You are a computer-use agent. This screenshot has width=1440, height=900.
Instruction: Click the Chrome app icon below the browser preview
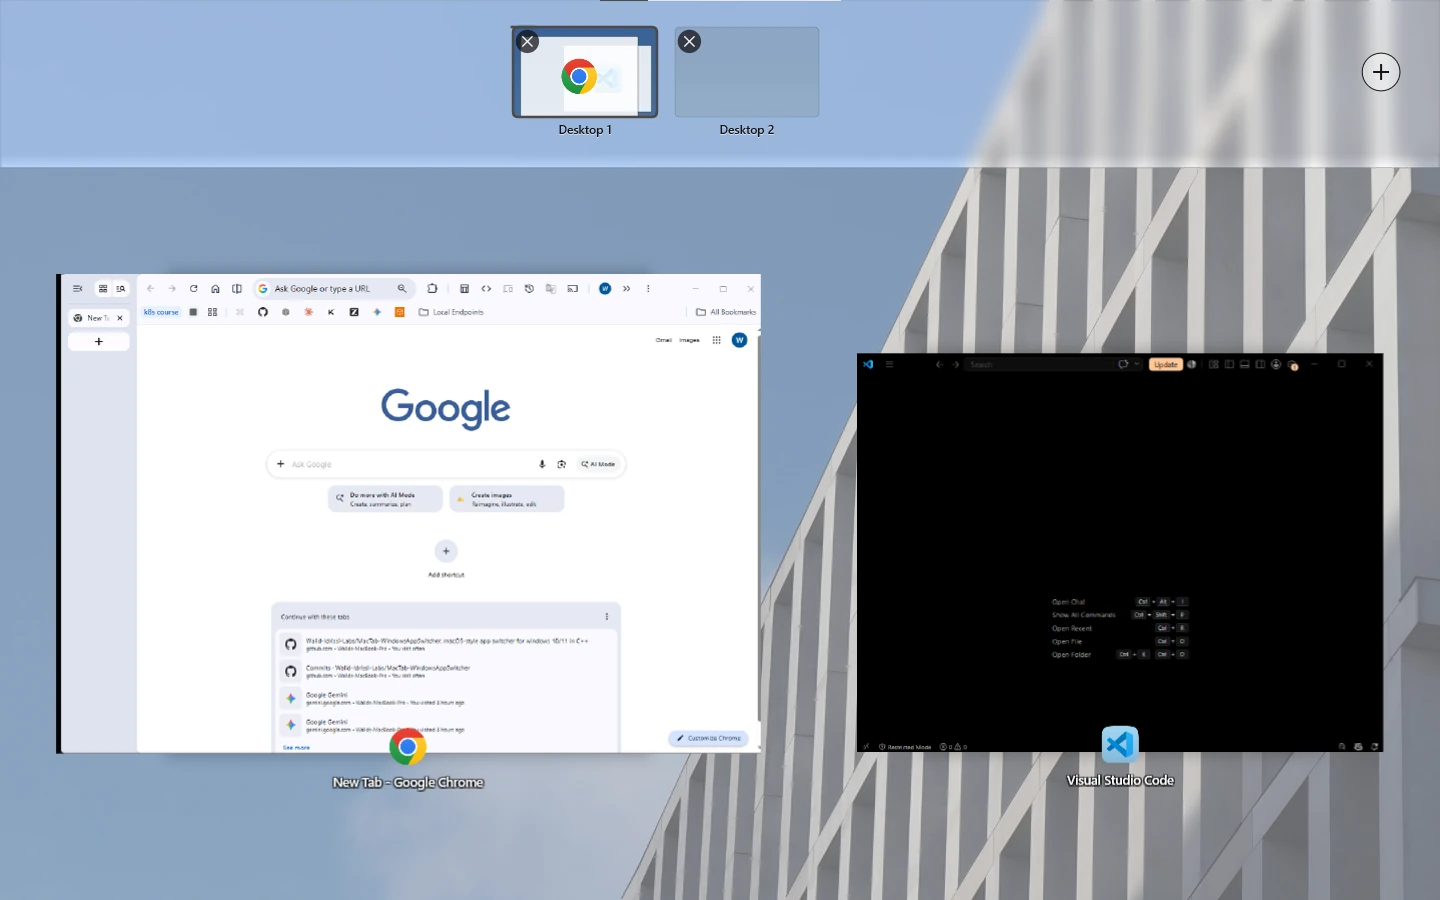(x=408, y=747)
